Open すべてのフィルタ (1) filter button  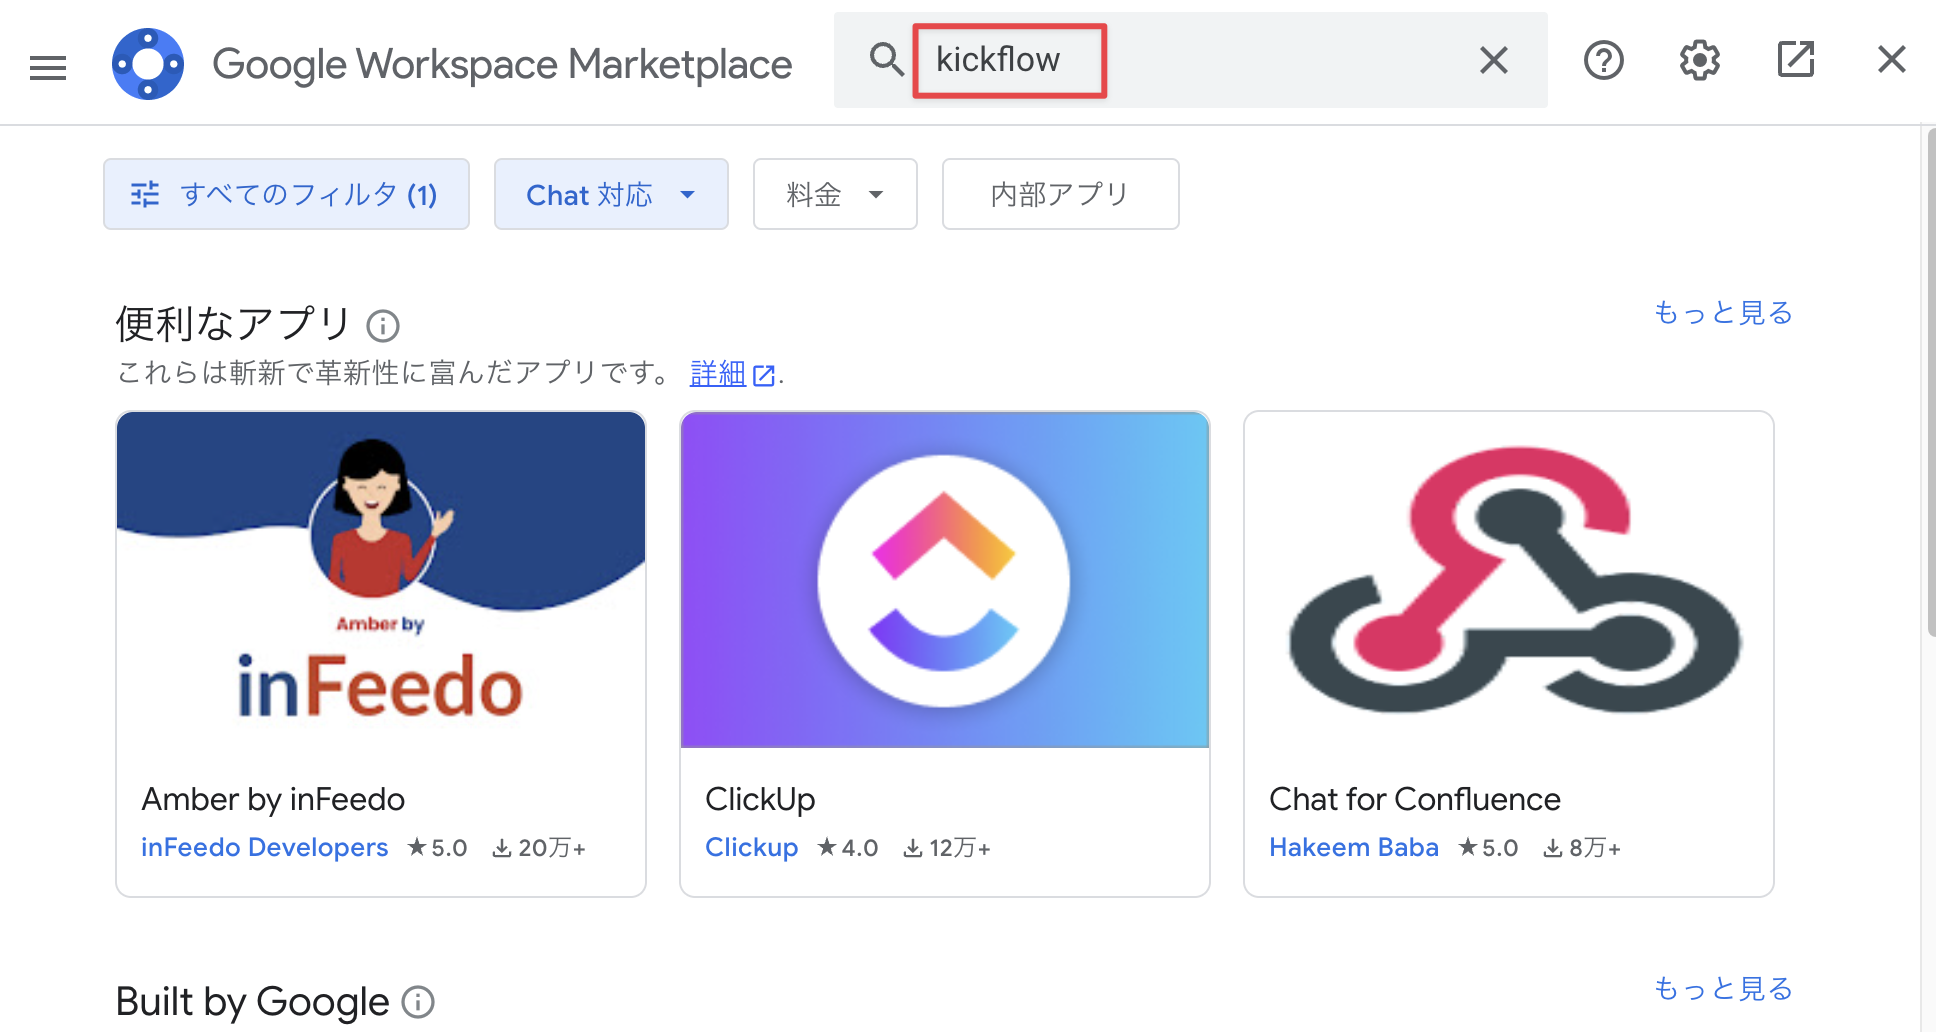[x=286, y=194]
